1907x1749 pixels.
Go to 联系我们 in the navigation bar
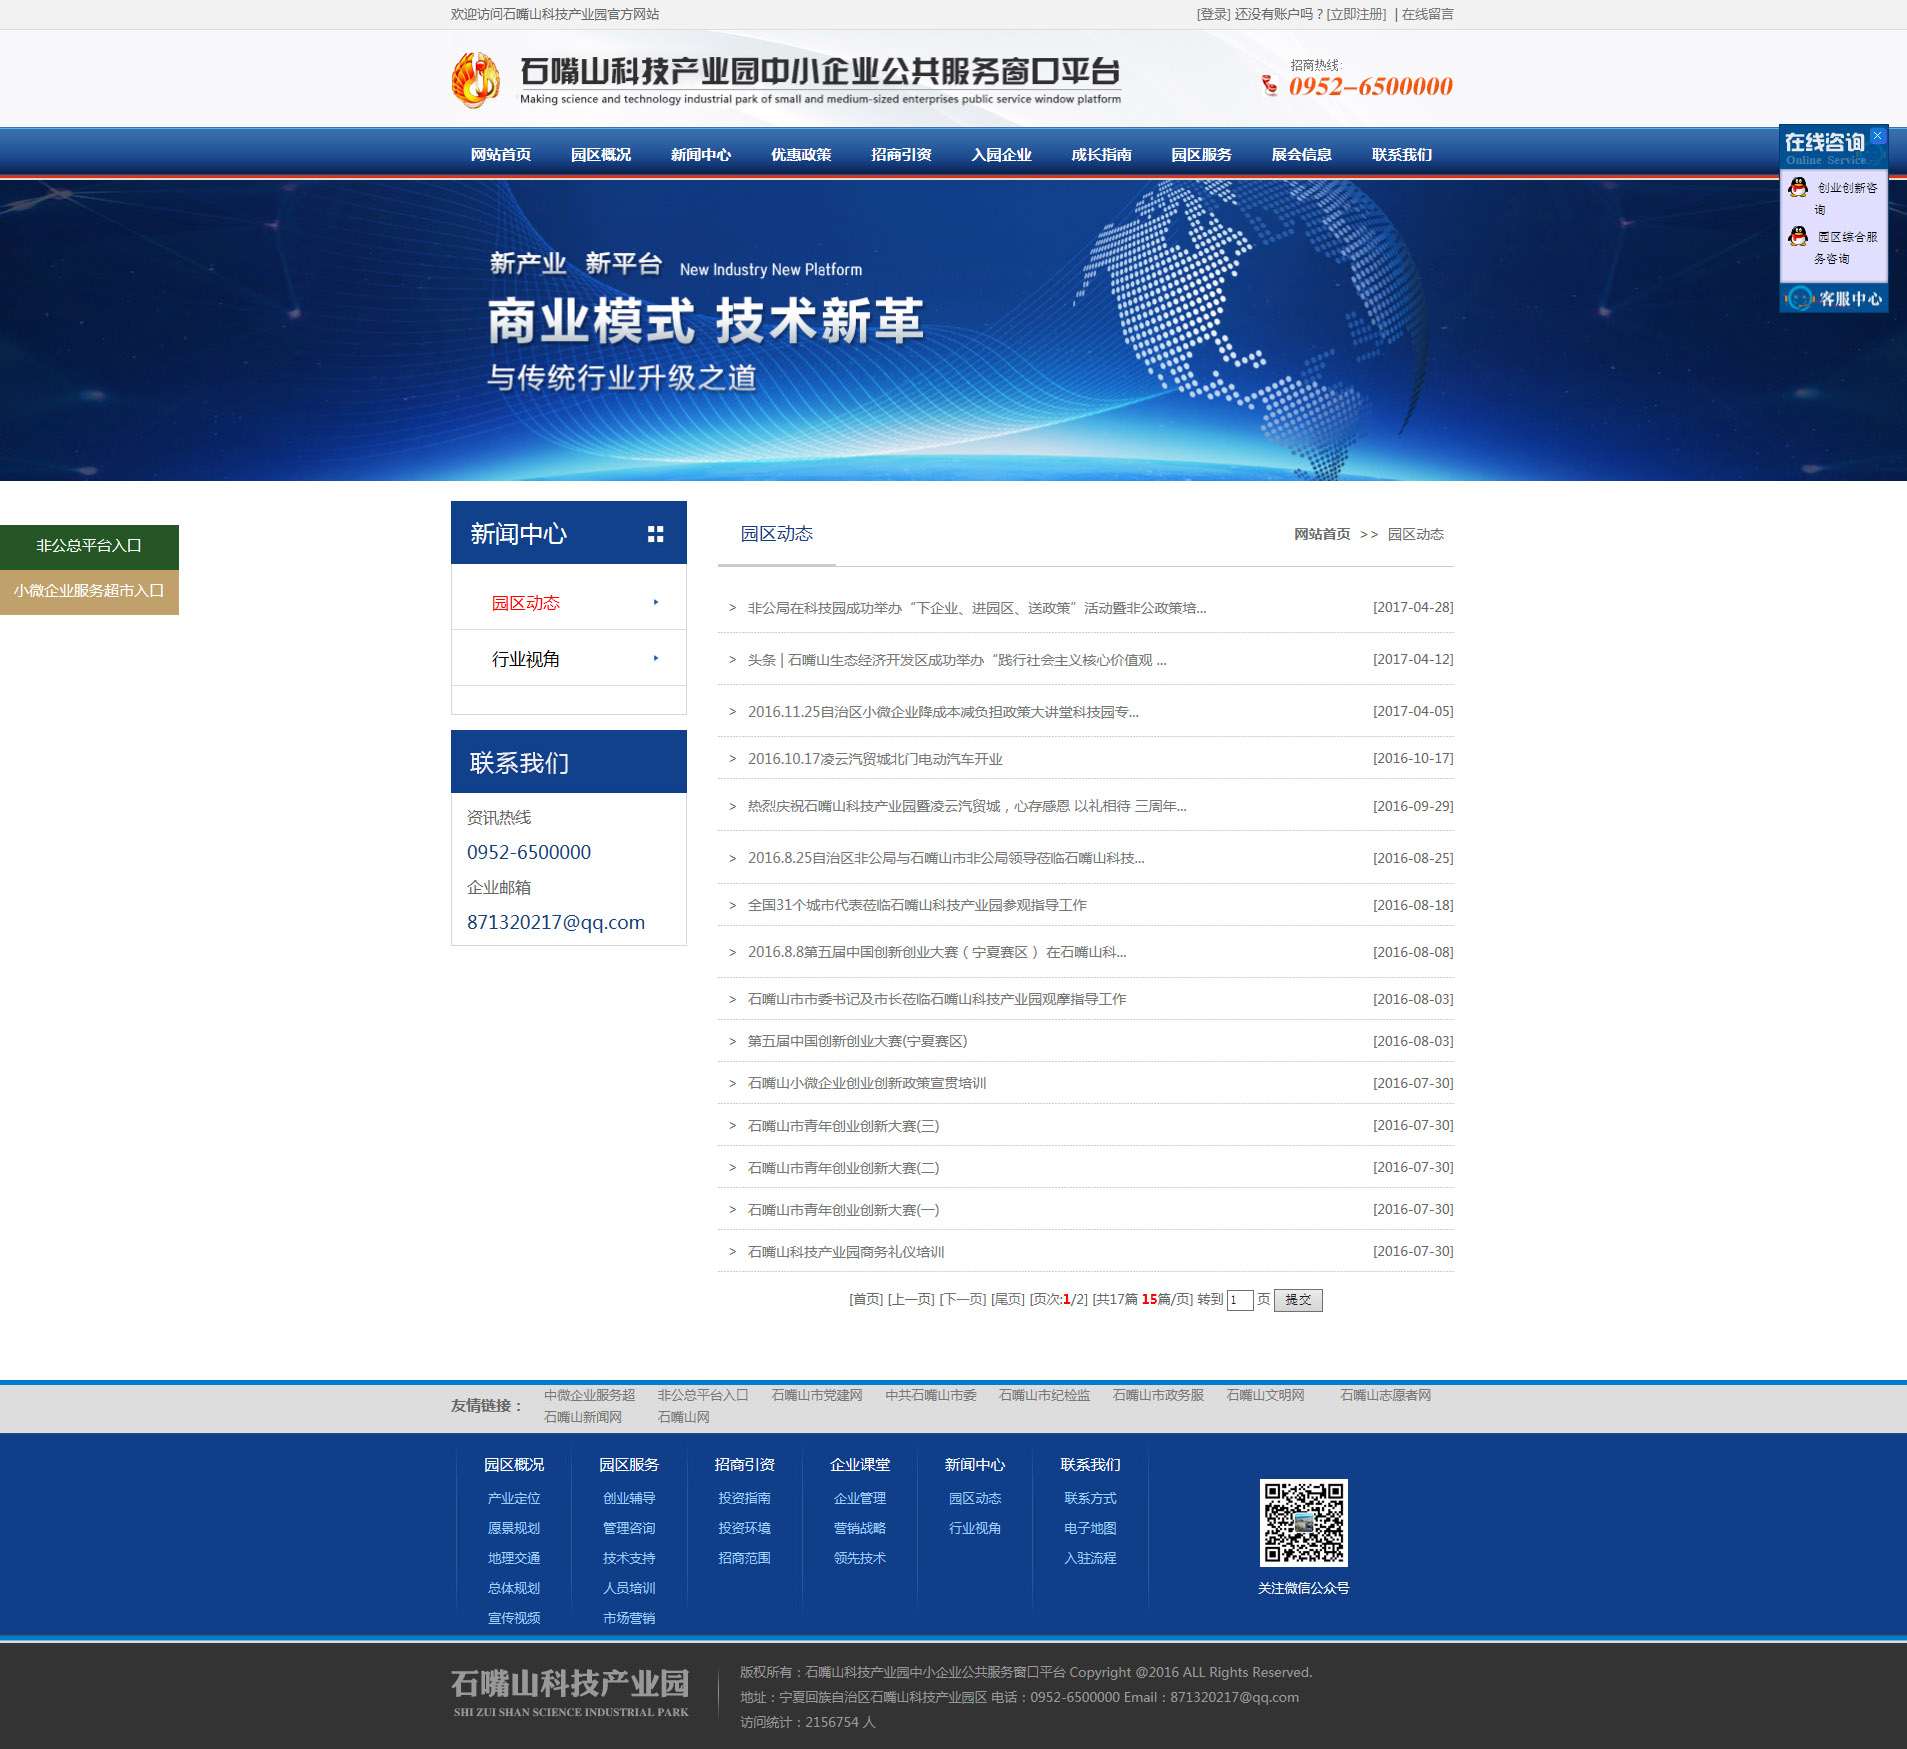[x=1401, y=155]
